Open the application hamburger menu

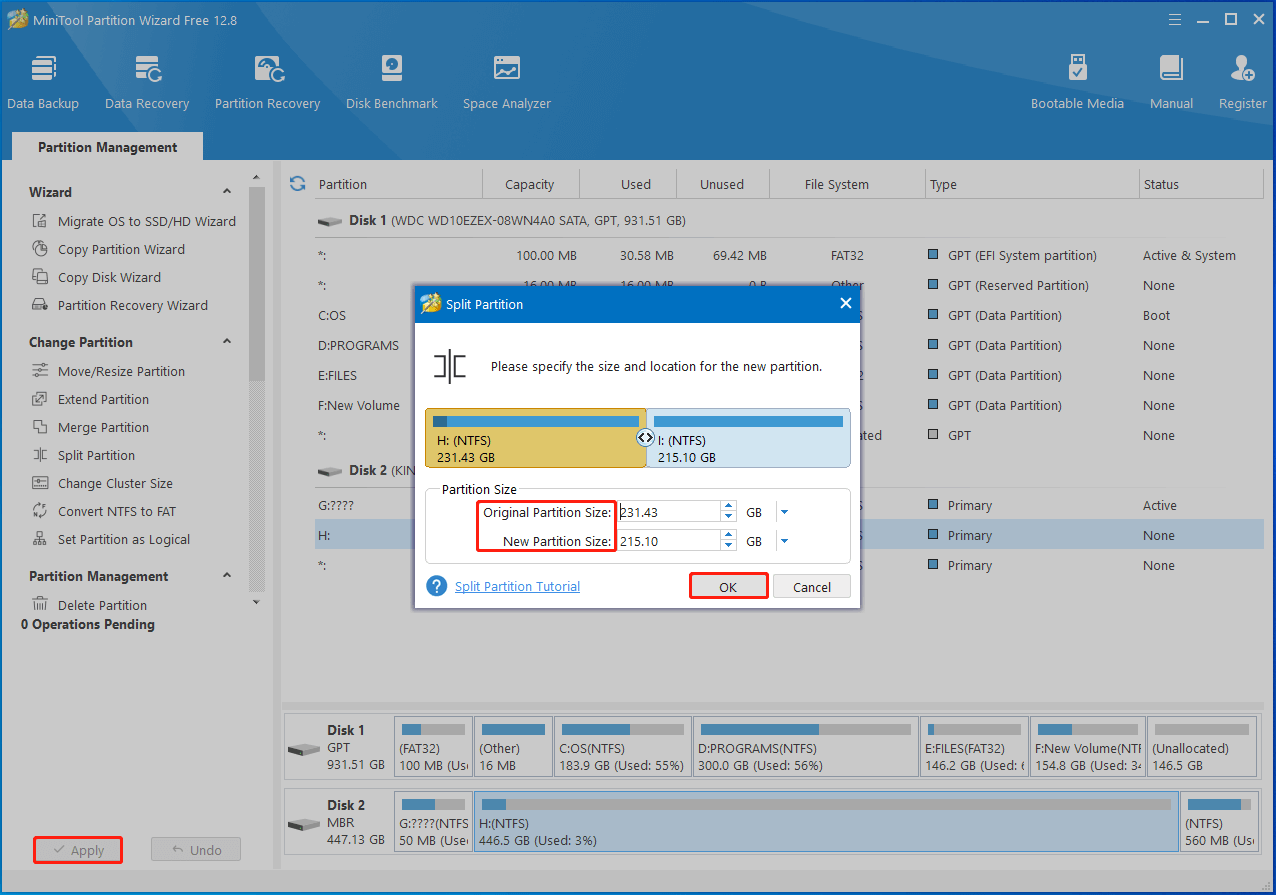tap(1175, 19)
